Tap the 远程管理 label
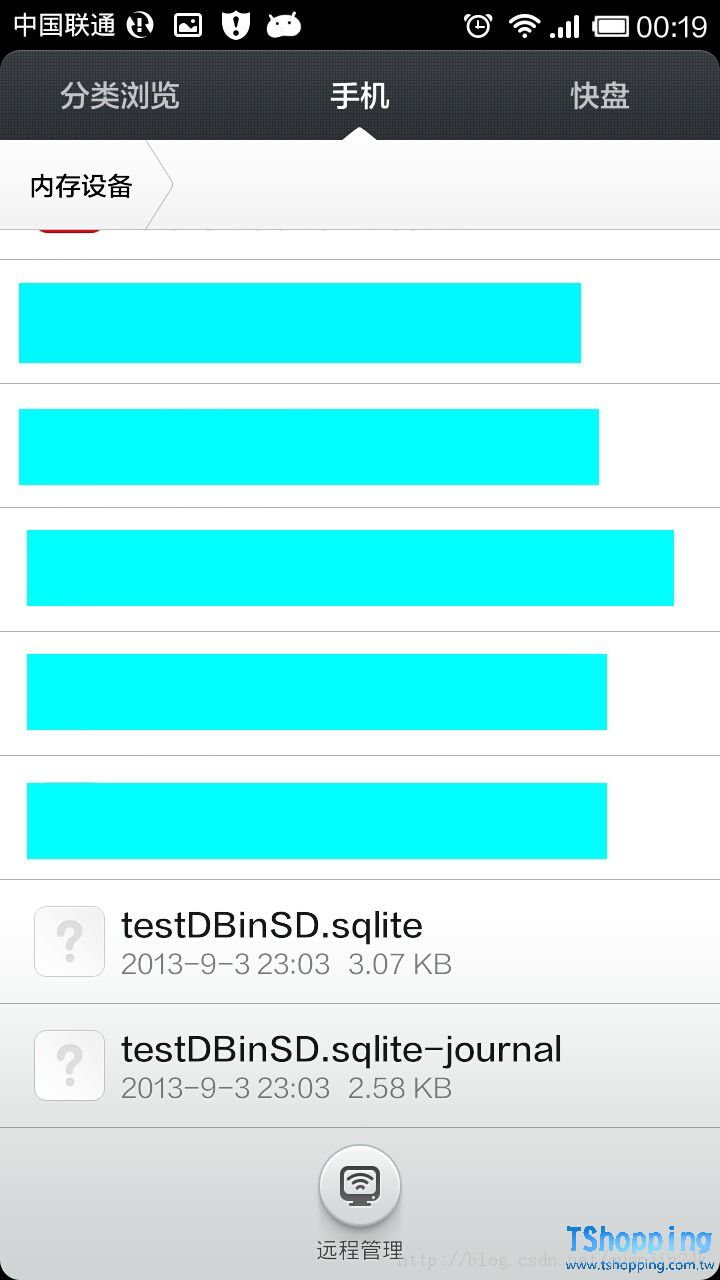 point(360,1250)
